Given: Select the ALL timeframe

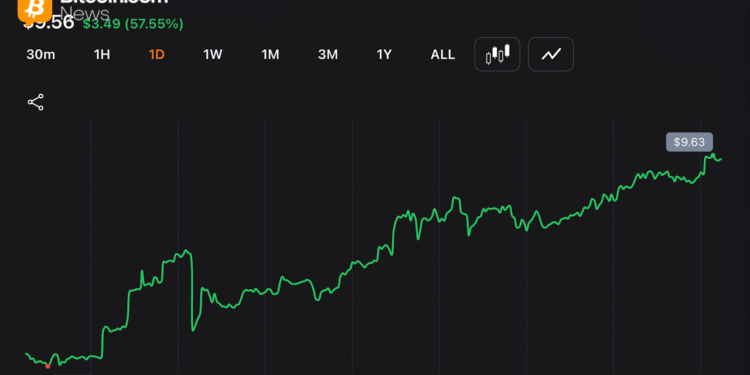Looking at the screenshot, I should click(x=442, y=55).
